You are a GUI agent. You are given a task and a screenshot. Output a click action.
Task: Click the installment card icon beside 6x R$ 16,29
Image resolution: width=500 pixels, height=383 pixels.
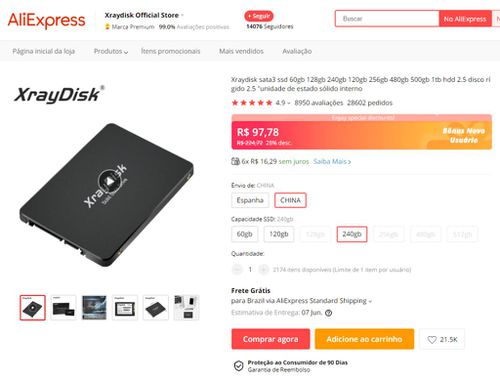(x=235, y=161)
